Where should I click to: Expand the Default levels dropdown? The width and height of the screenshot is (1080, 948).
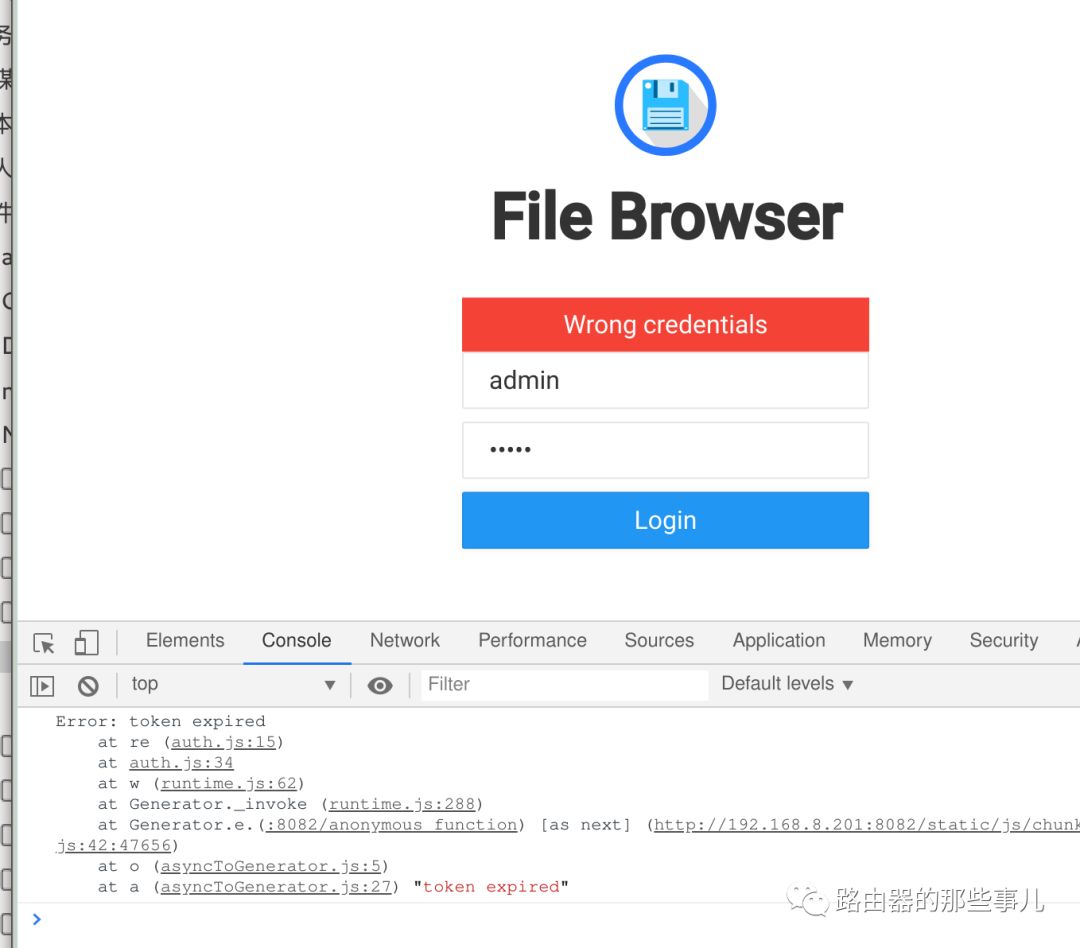tap(787, 683)
